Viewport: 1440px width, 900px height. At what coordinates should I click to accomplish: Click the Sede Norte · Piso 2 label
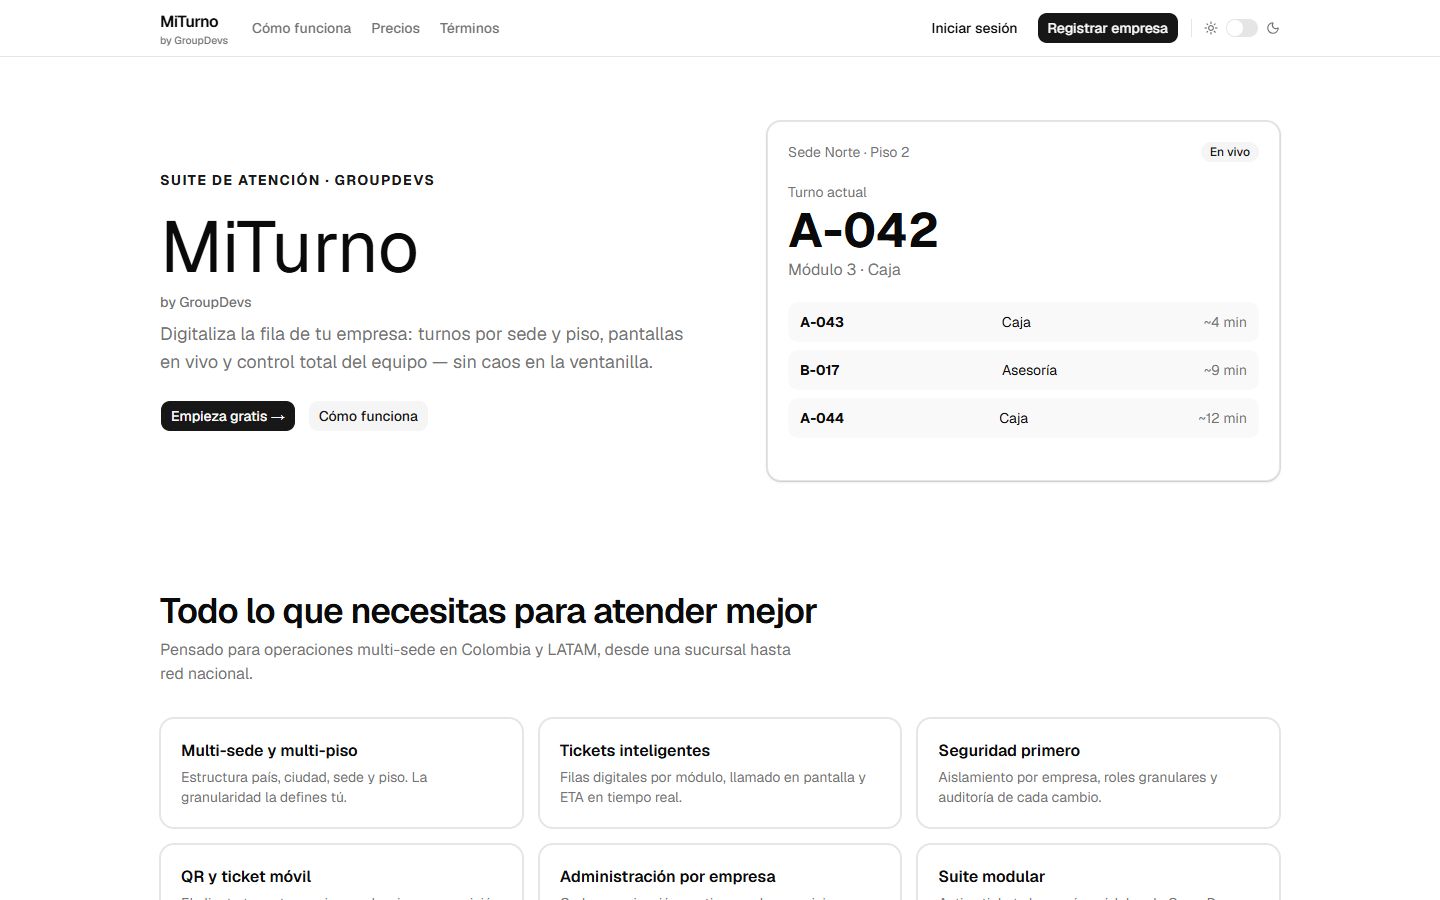pyautogui.click(x=848, y=152)
